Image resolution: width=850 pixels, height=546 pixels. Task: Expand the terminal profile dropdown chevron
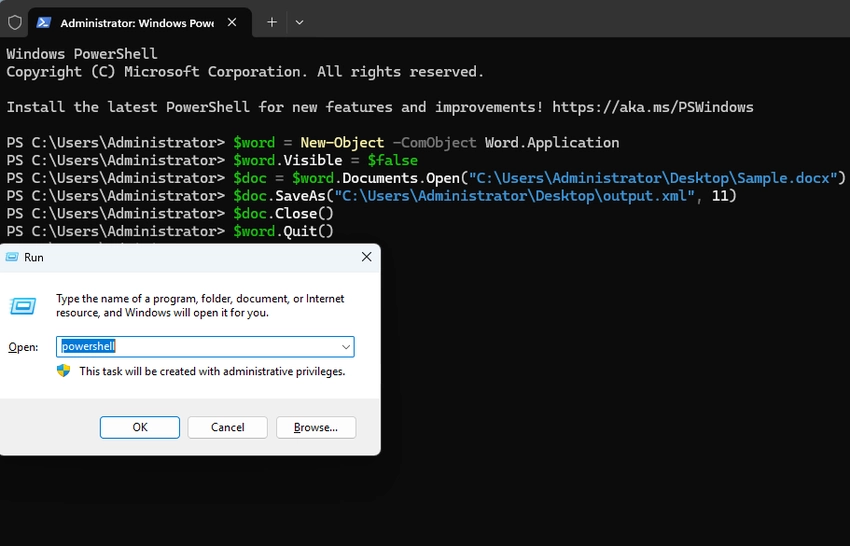pyautogui.click(x=299, y=22)
